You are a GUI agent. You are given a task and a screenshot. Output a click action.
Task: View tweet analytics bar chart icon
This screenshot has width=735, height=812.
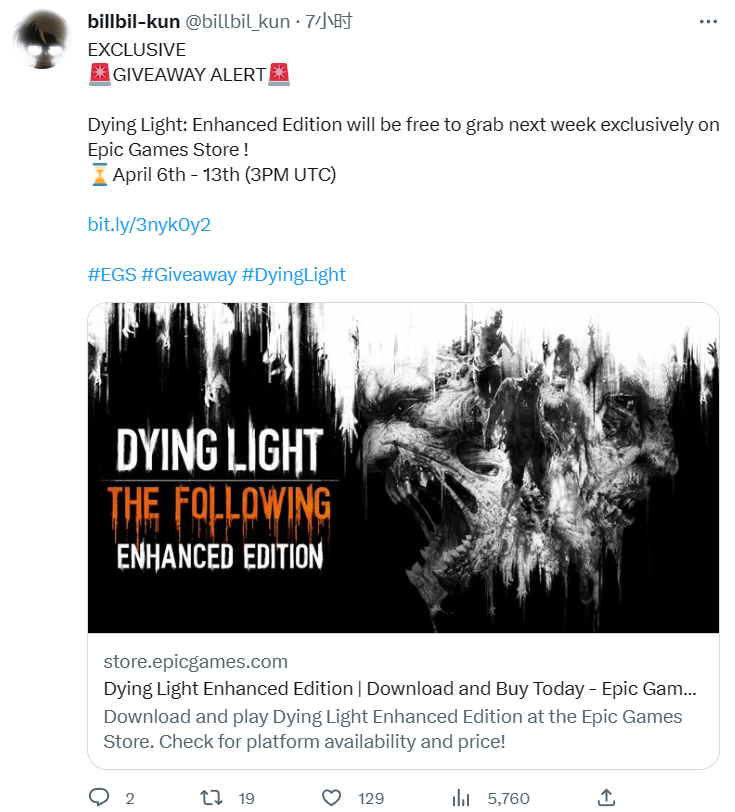click(460, 798)
